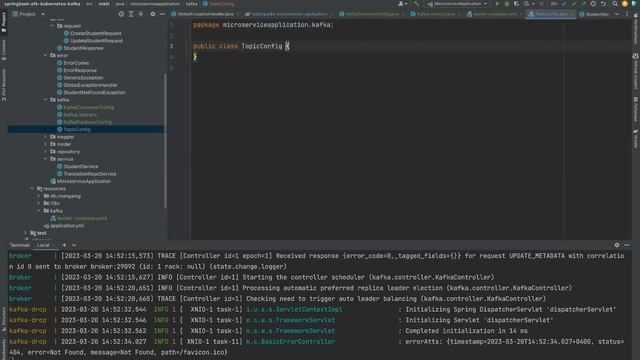This screenshot has width=640, height=360.
Task: Select the TopicConfig.java editor tab
Action: (551, 14)
